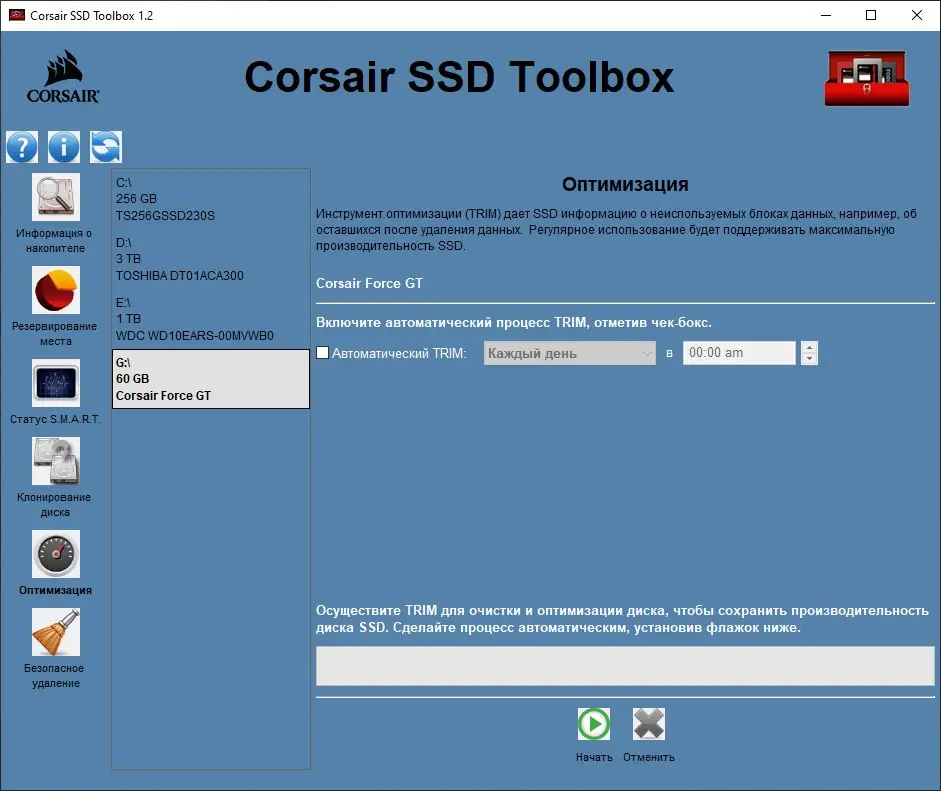Screen dimensions: 941x791
Task: Click the red Corsair toolbox logo image
Action: tap(866, 77)
